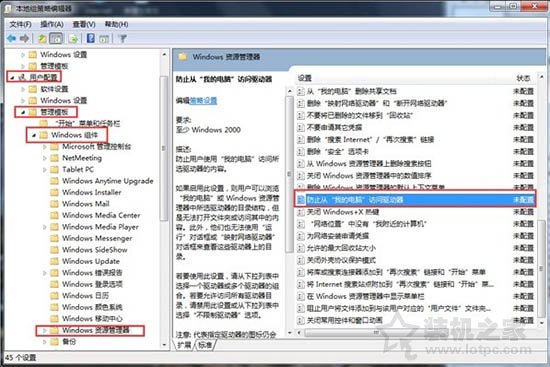Toggle the Show/Hide Console Tree toolbar icon
This screenshot has width=550, height=367.
click(56, 38)
